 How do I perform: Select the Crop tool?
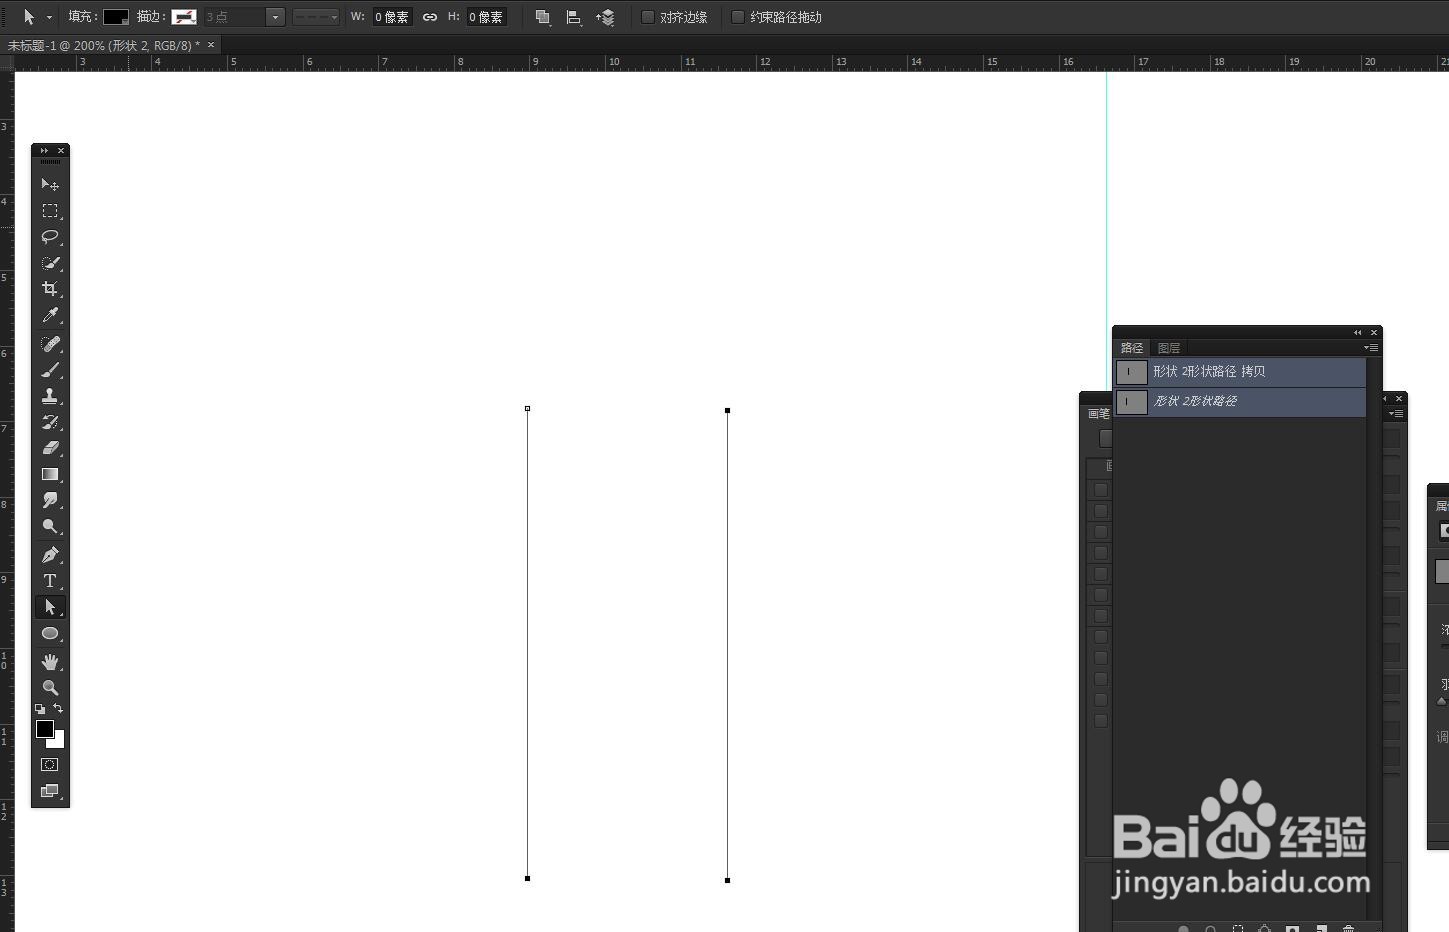50,289
